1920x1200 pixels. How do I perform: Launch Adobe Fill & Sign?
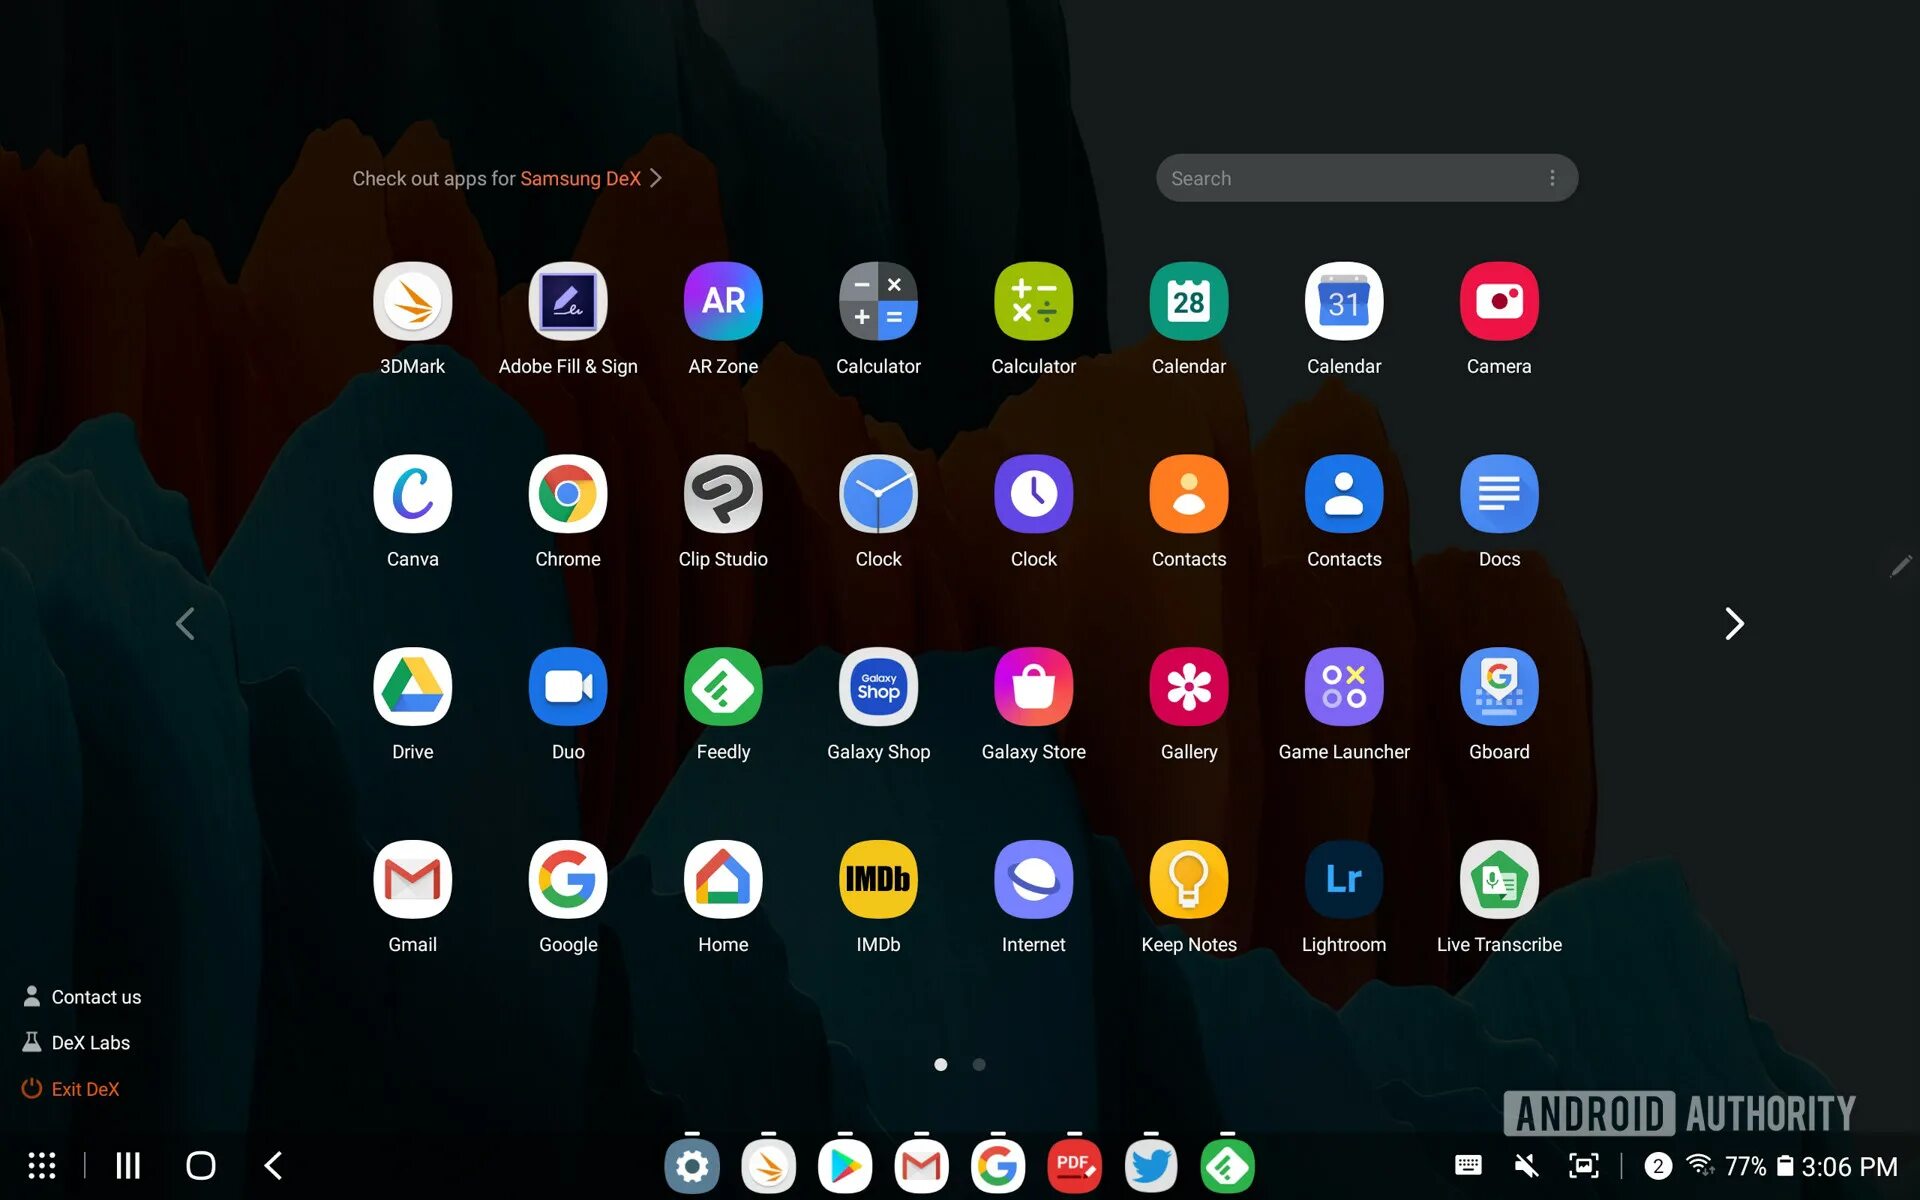tap(568, 301)
